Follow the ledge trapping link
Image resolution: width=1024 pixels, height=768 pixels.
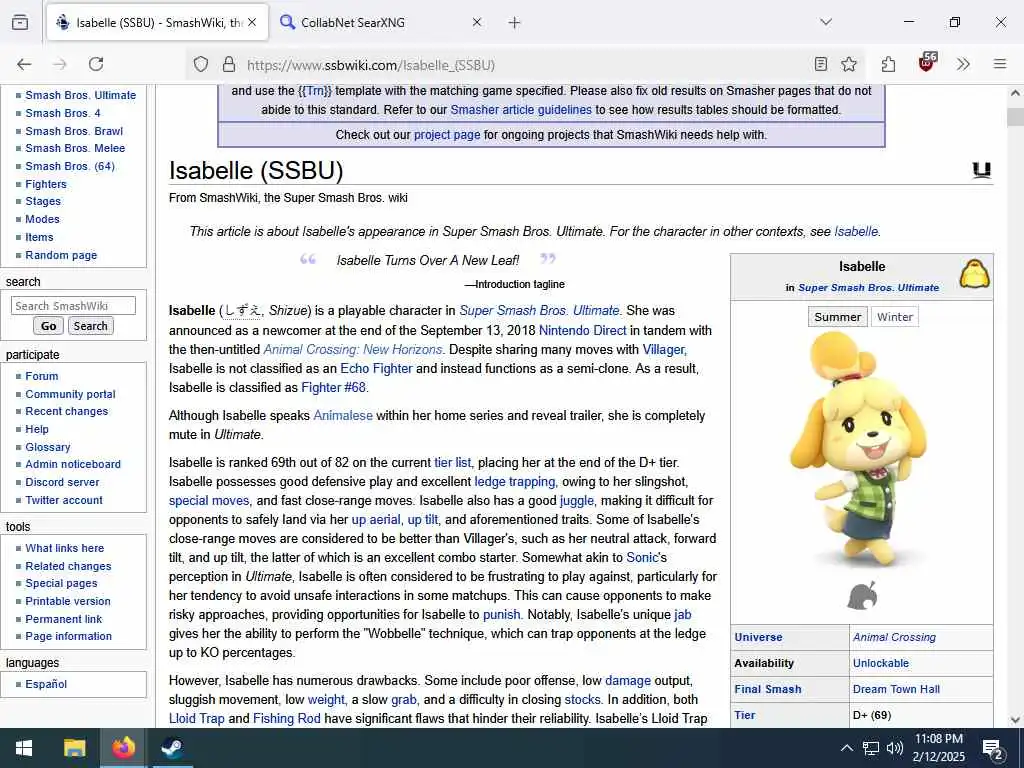[515, 481]
